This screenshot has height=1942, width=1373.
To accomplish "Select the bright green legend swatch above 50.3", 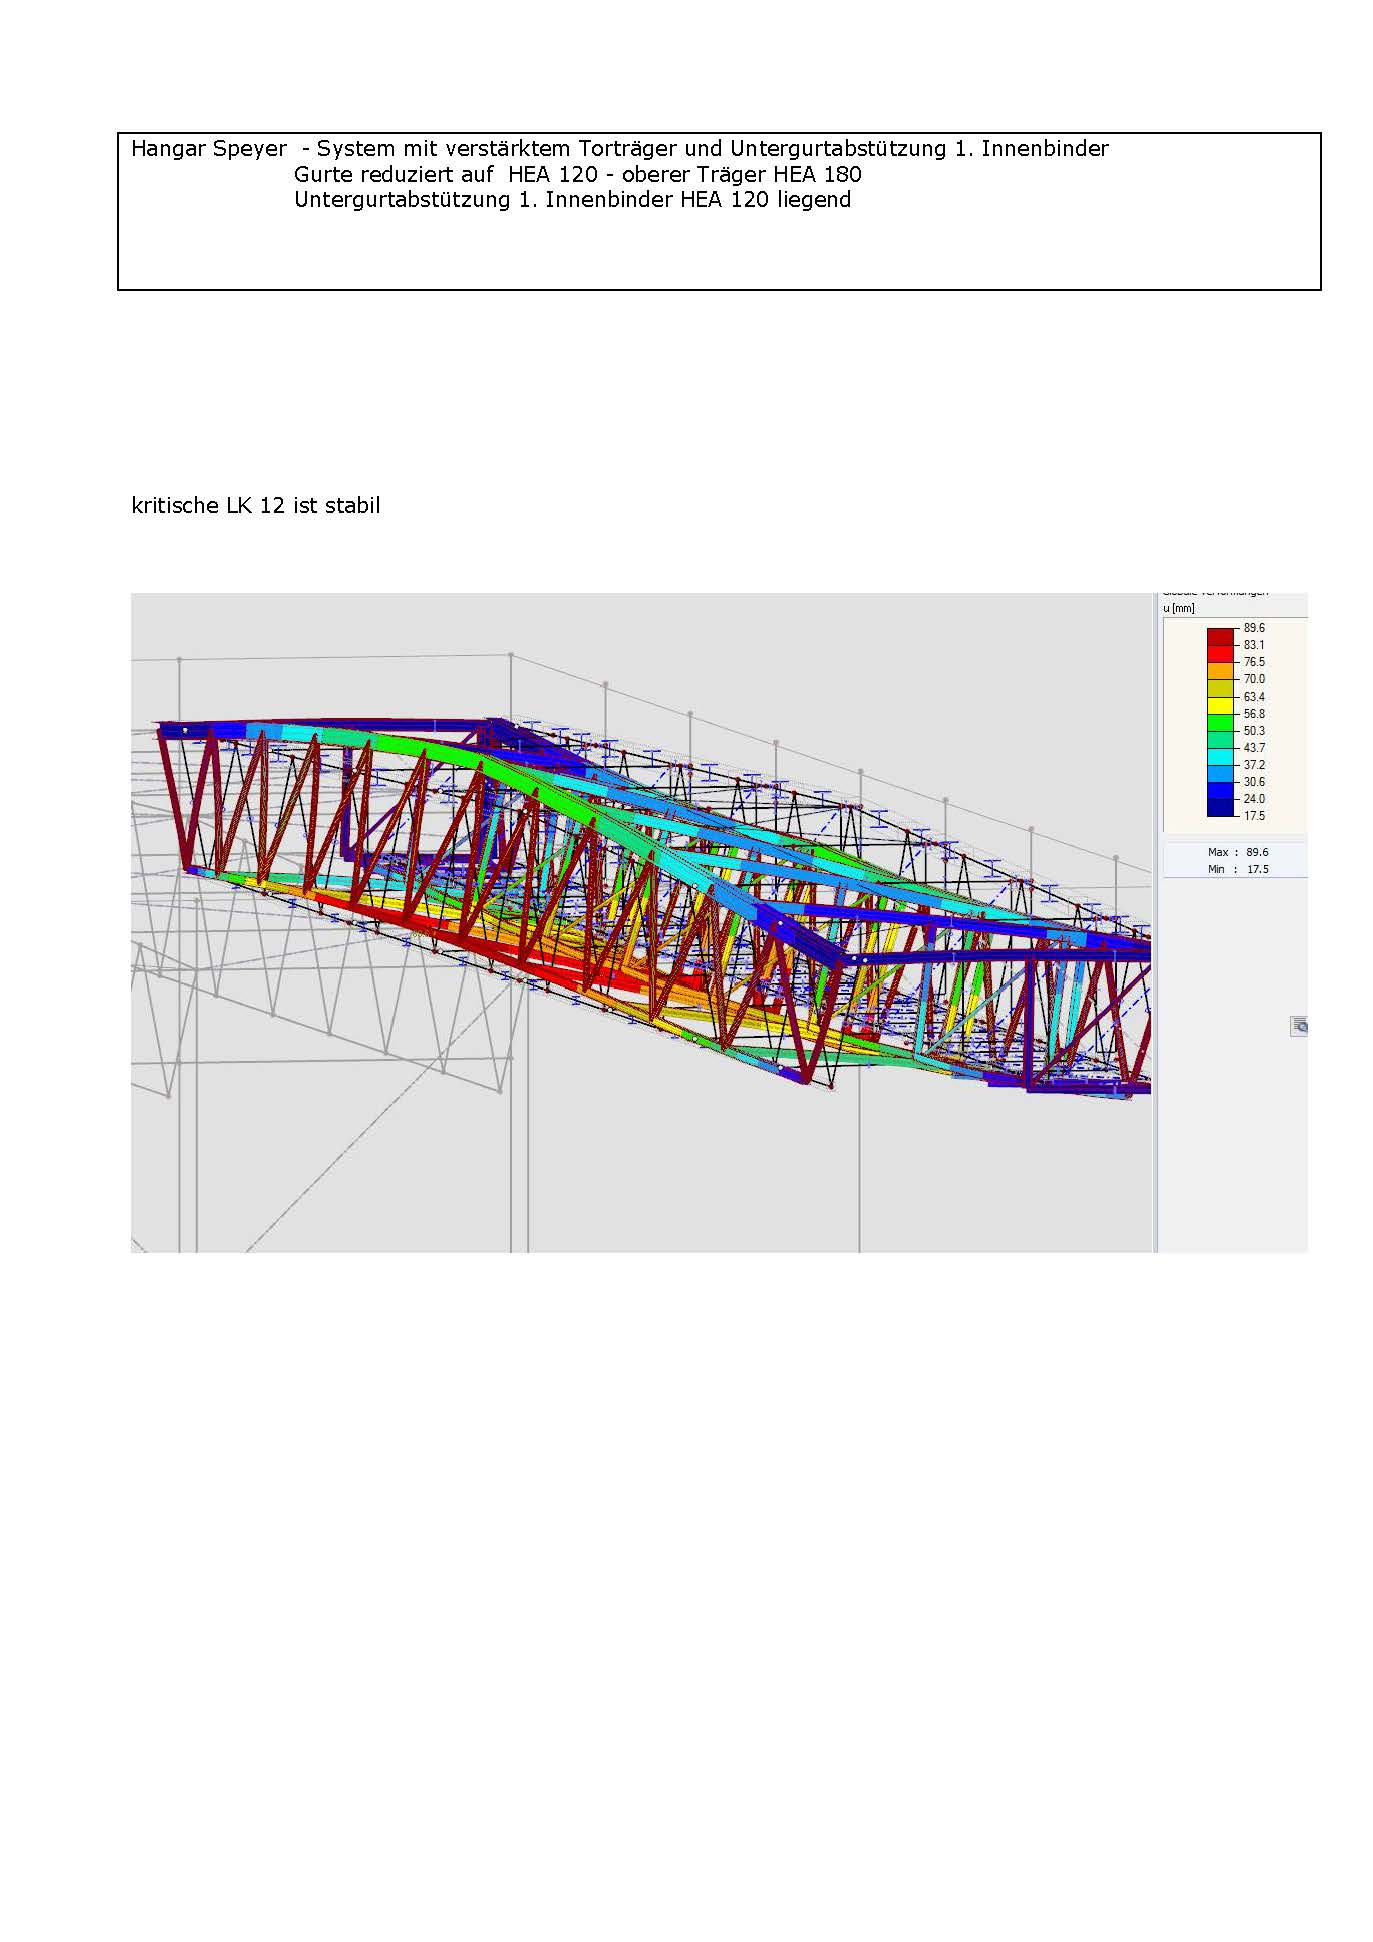I will point(1221,722).
